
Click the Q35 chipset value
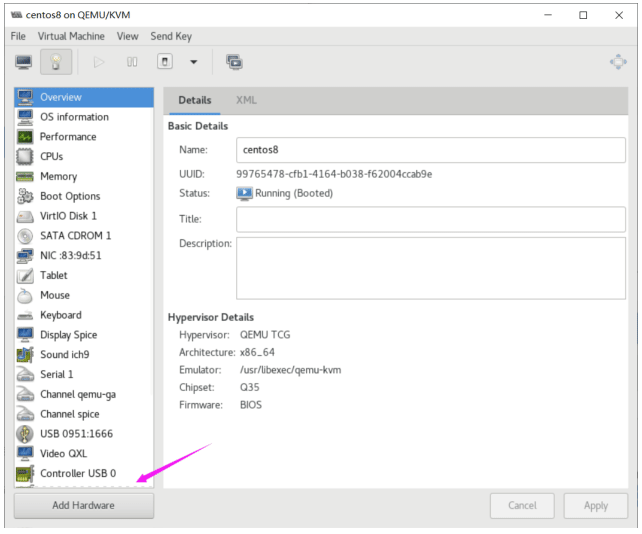pyautogui.click(x=249, y=387)
